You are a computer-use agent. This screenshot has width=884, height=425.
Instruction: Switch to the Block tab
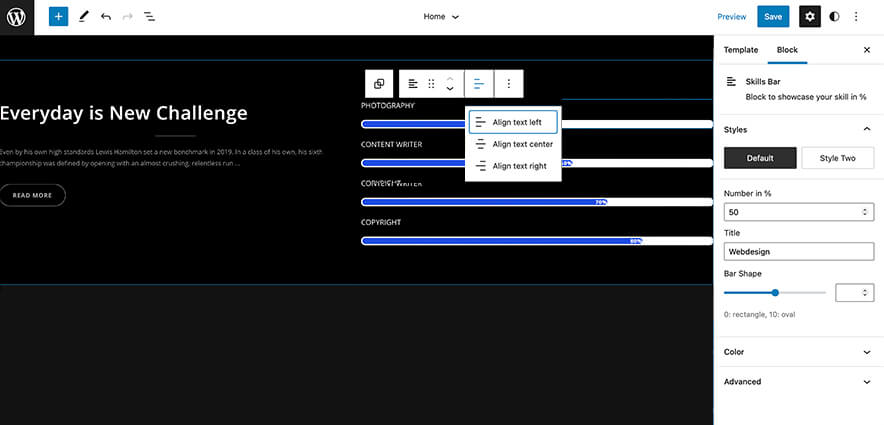pos(787,50)
